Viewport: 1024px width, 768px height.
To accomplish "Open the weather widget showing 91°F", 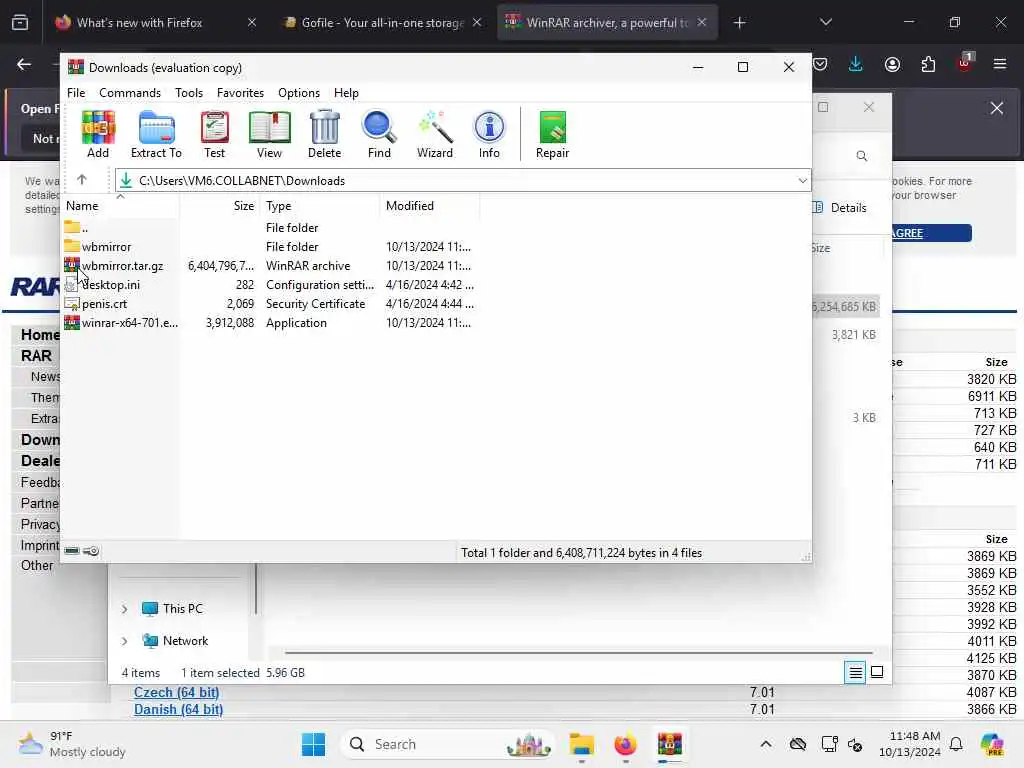I will tap(72, 744).
